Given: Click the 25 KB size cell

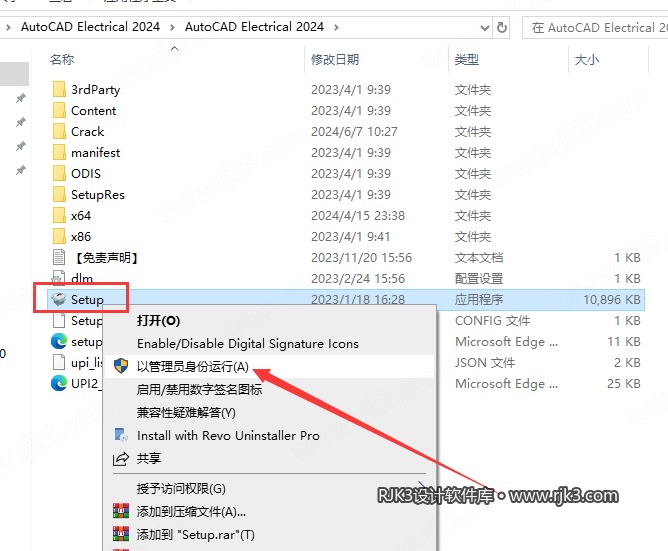Looking at the screenshot, I should tap(624, 384).
